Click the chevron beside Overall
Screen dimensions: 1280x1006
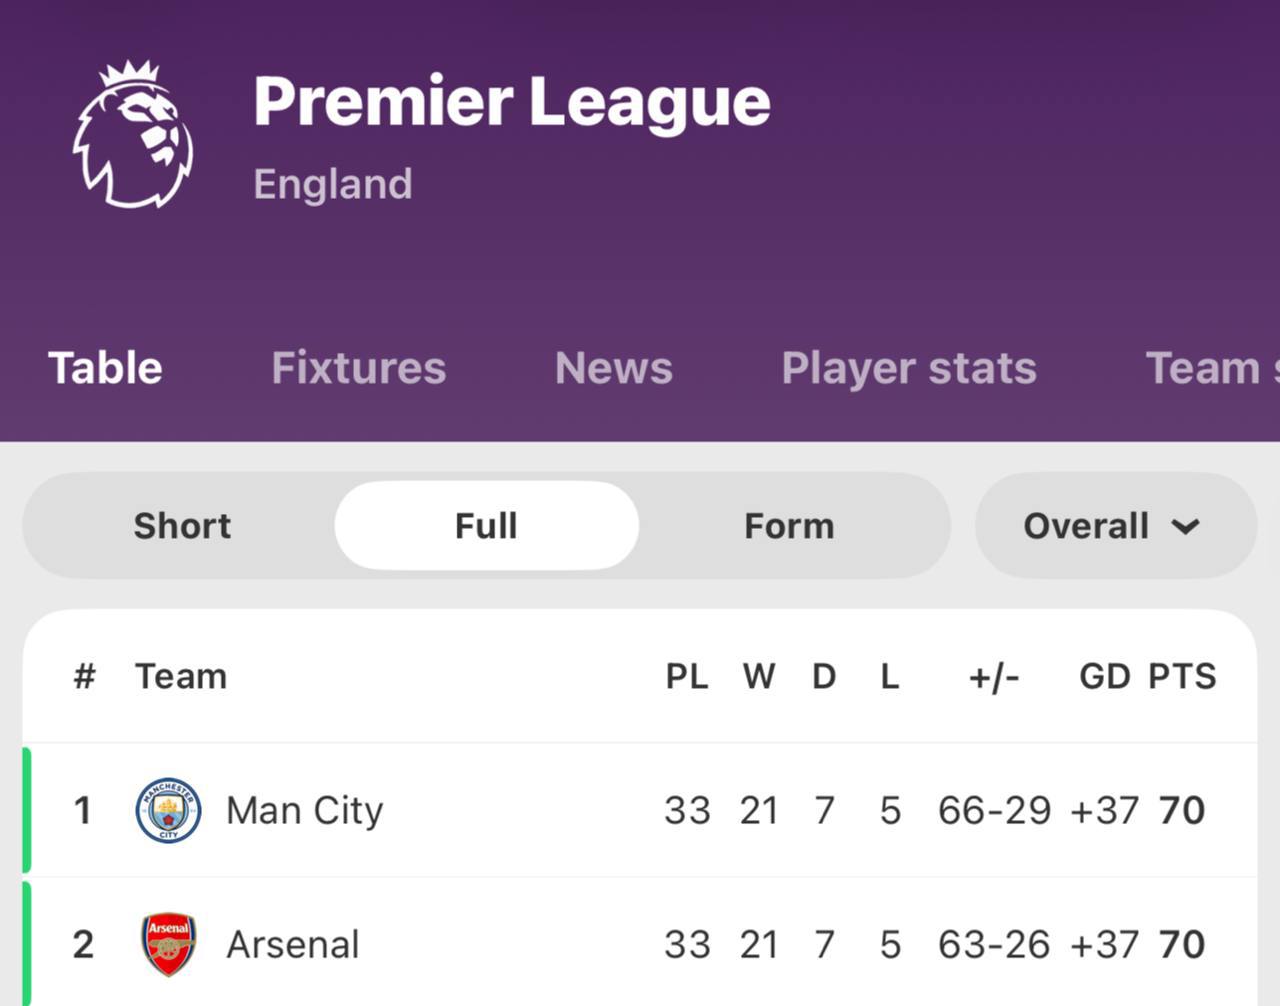(1186, 527)
